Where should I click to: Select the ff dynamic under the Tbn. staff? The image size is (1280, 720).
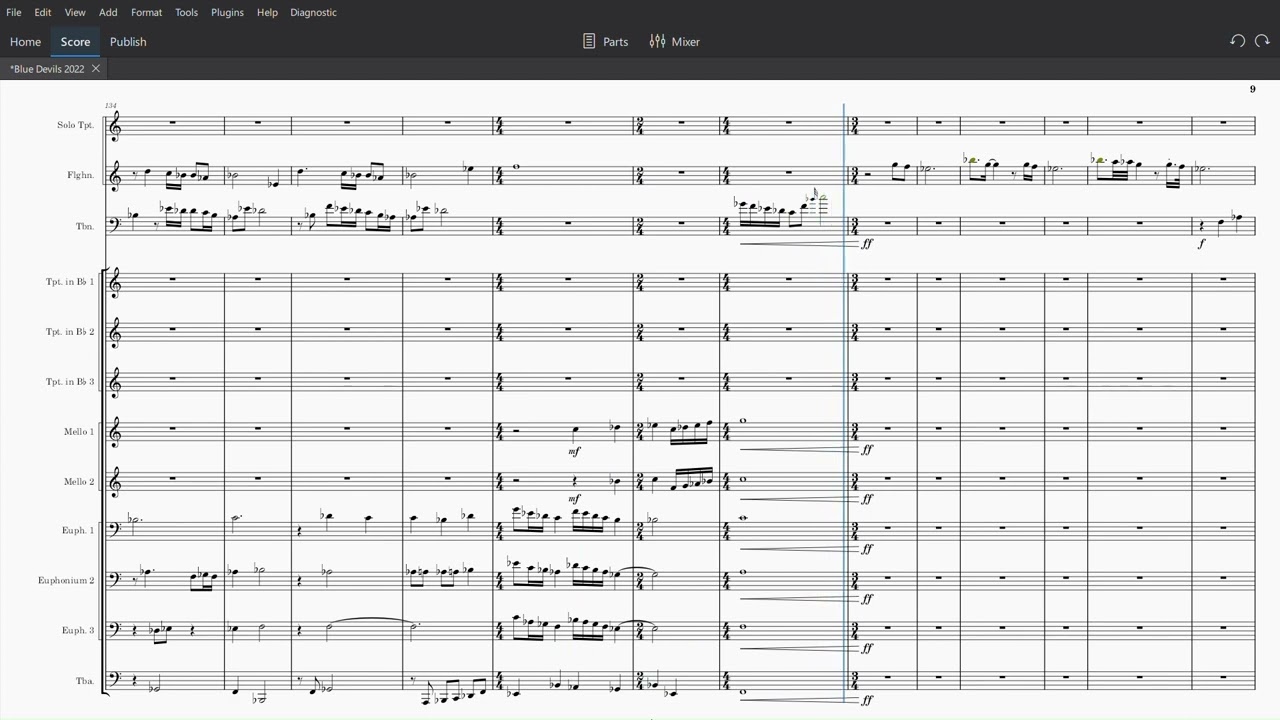point(867,244)
